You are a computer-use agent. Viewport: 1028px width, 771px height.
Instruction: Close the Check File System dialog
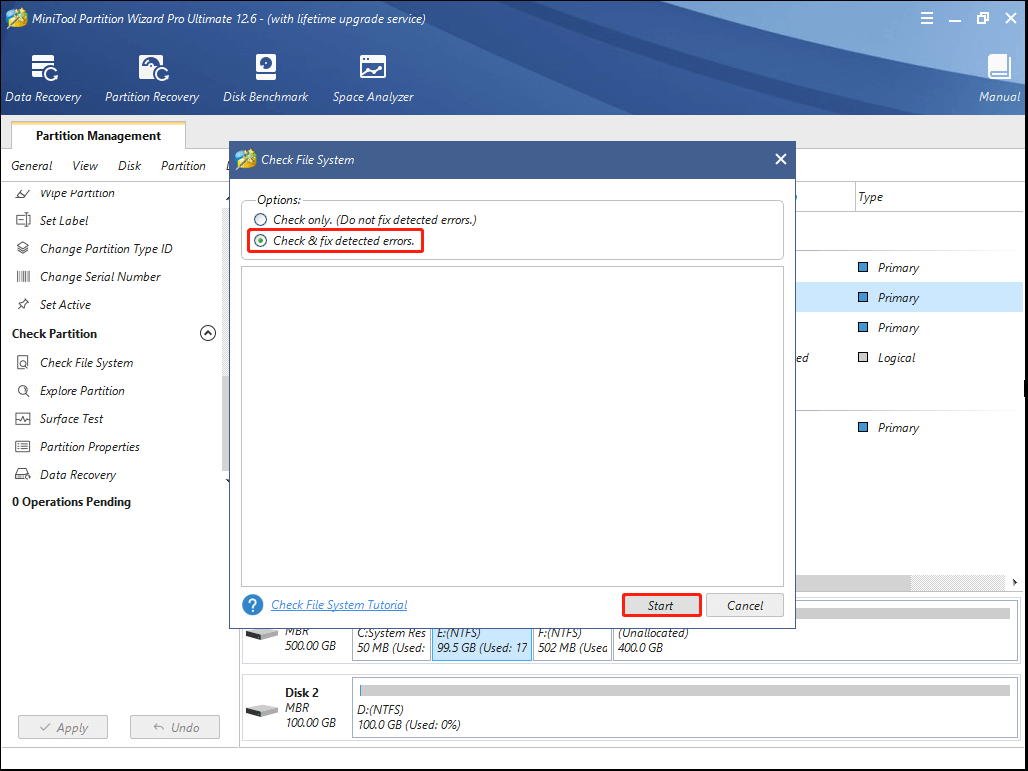(x=780, y=159)
